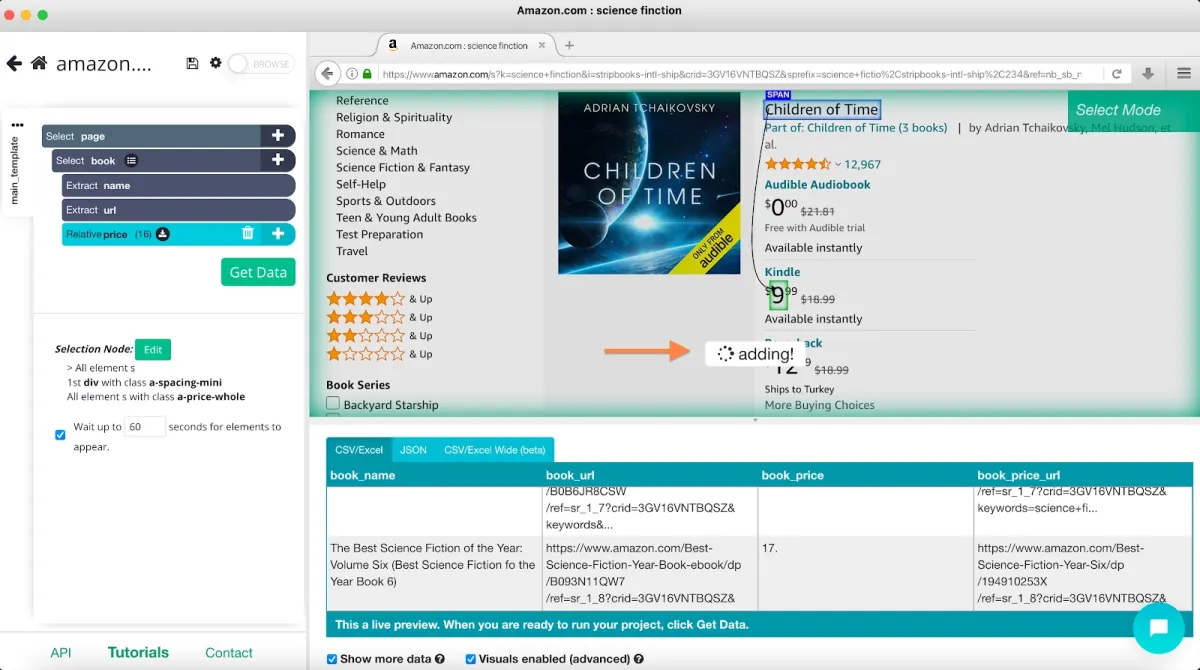The height and width of the screenshot is (670, 1200).
Task: Click the Science Fiction & Fantasy category
Action: tap(403, 167)
